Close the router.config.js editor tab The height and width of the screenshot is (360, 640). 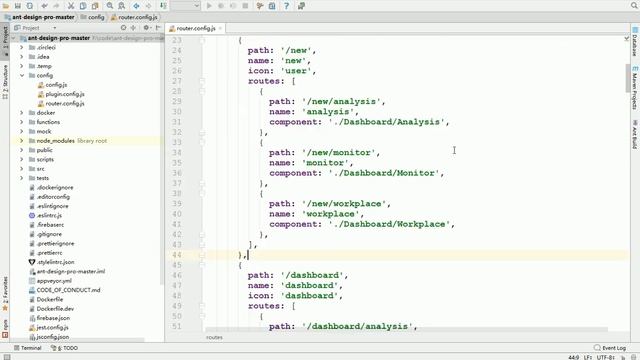coord(220,28)
